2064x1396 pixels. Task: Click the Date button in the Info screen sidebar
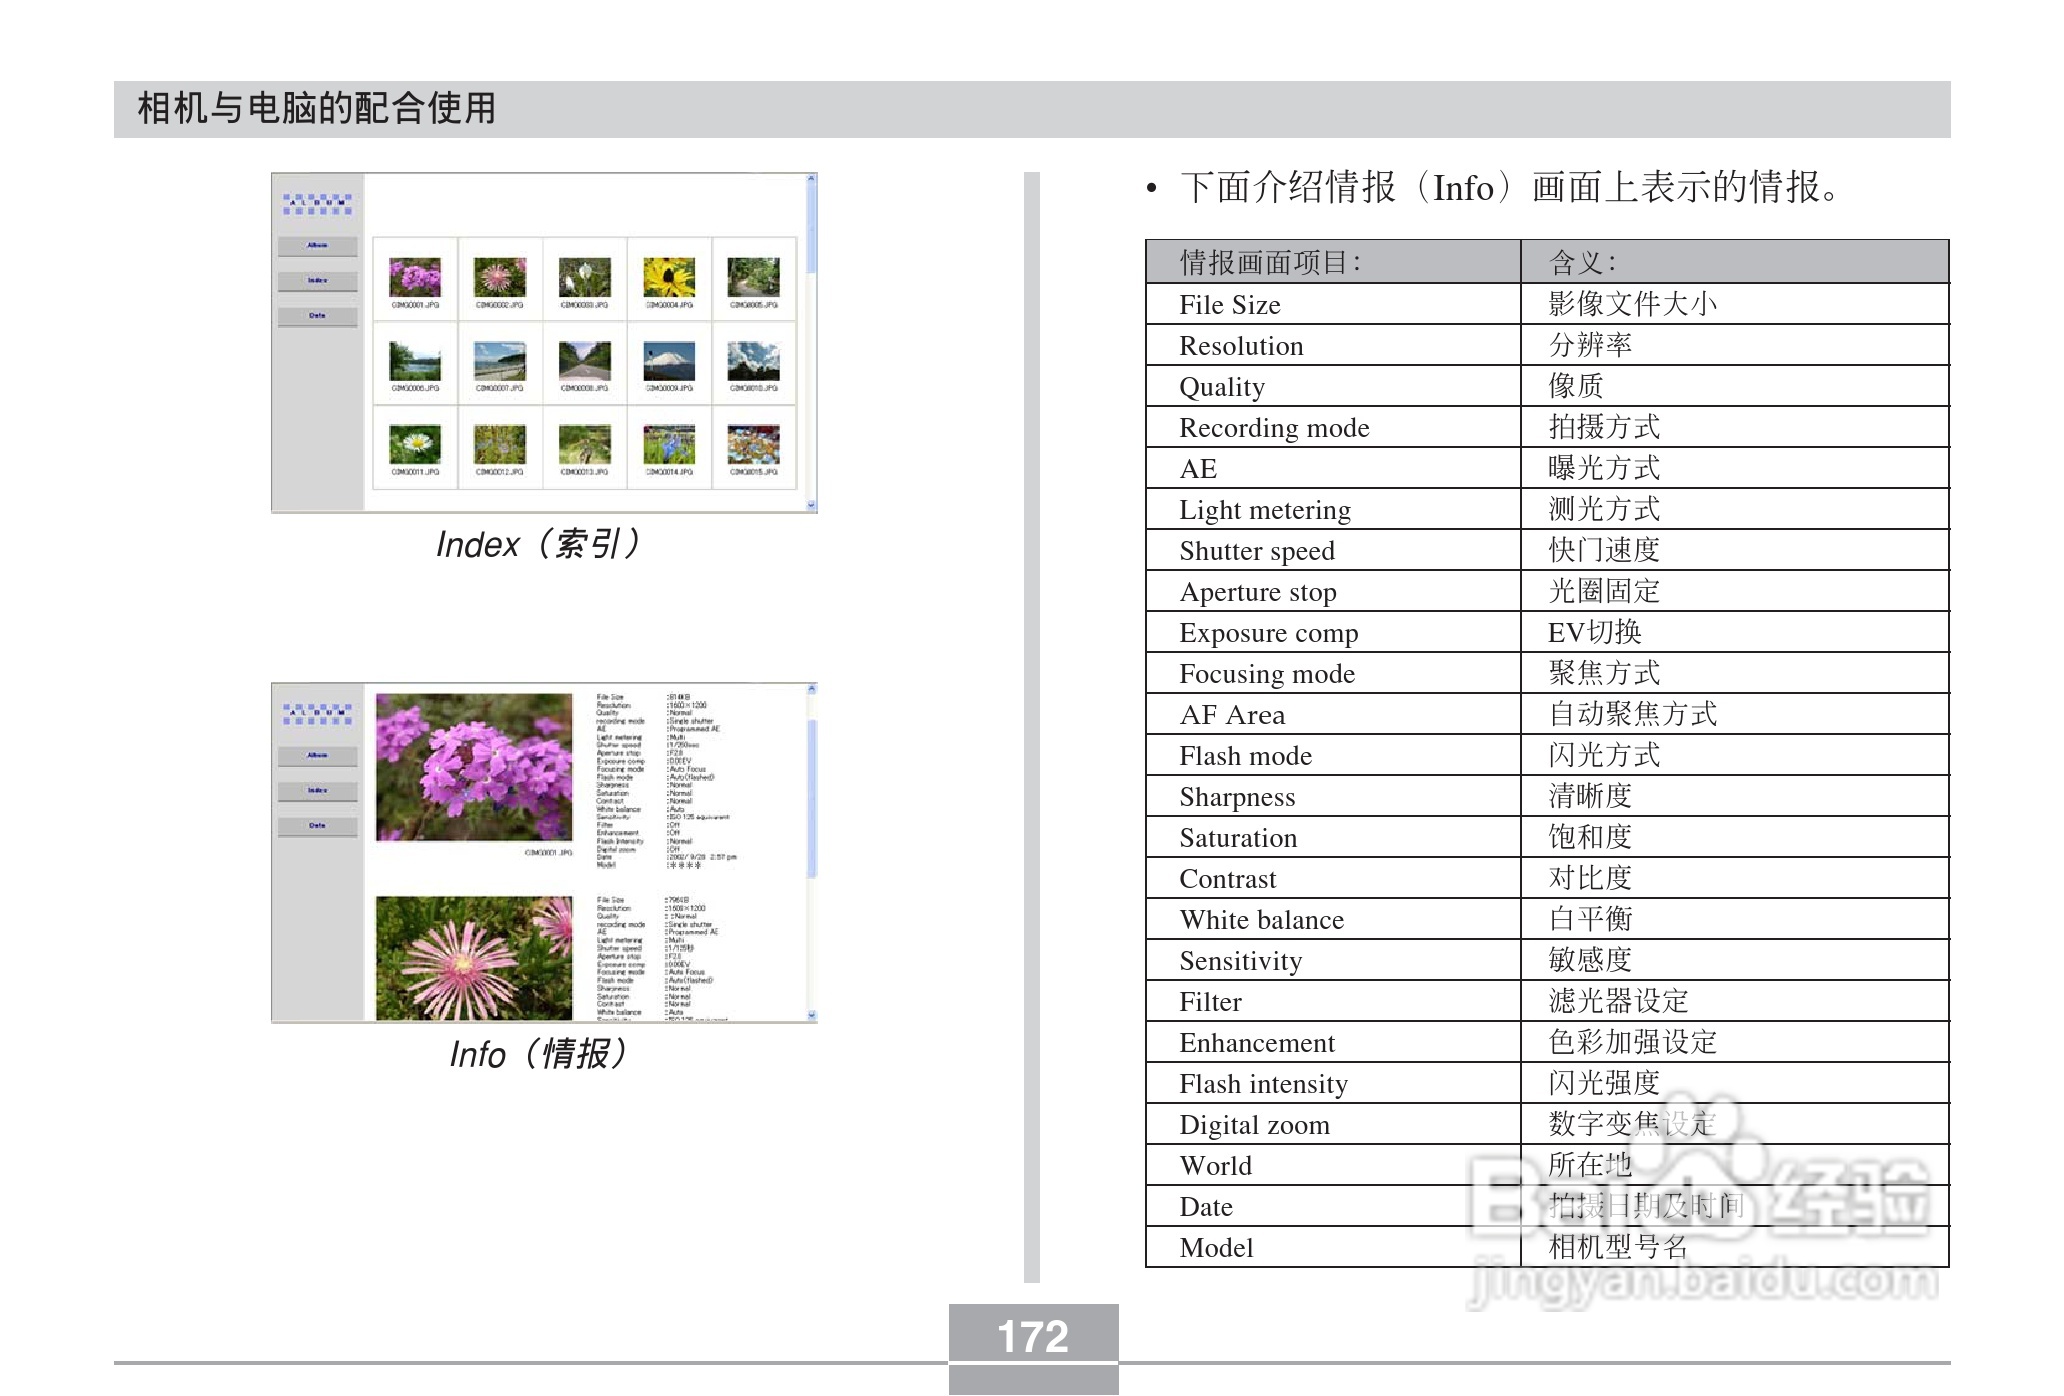316,827
